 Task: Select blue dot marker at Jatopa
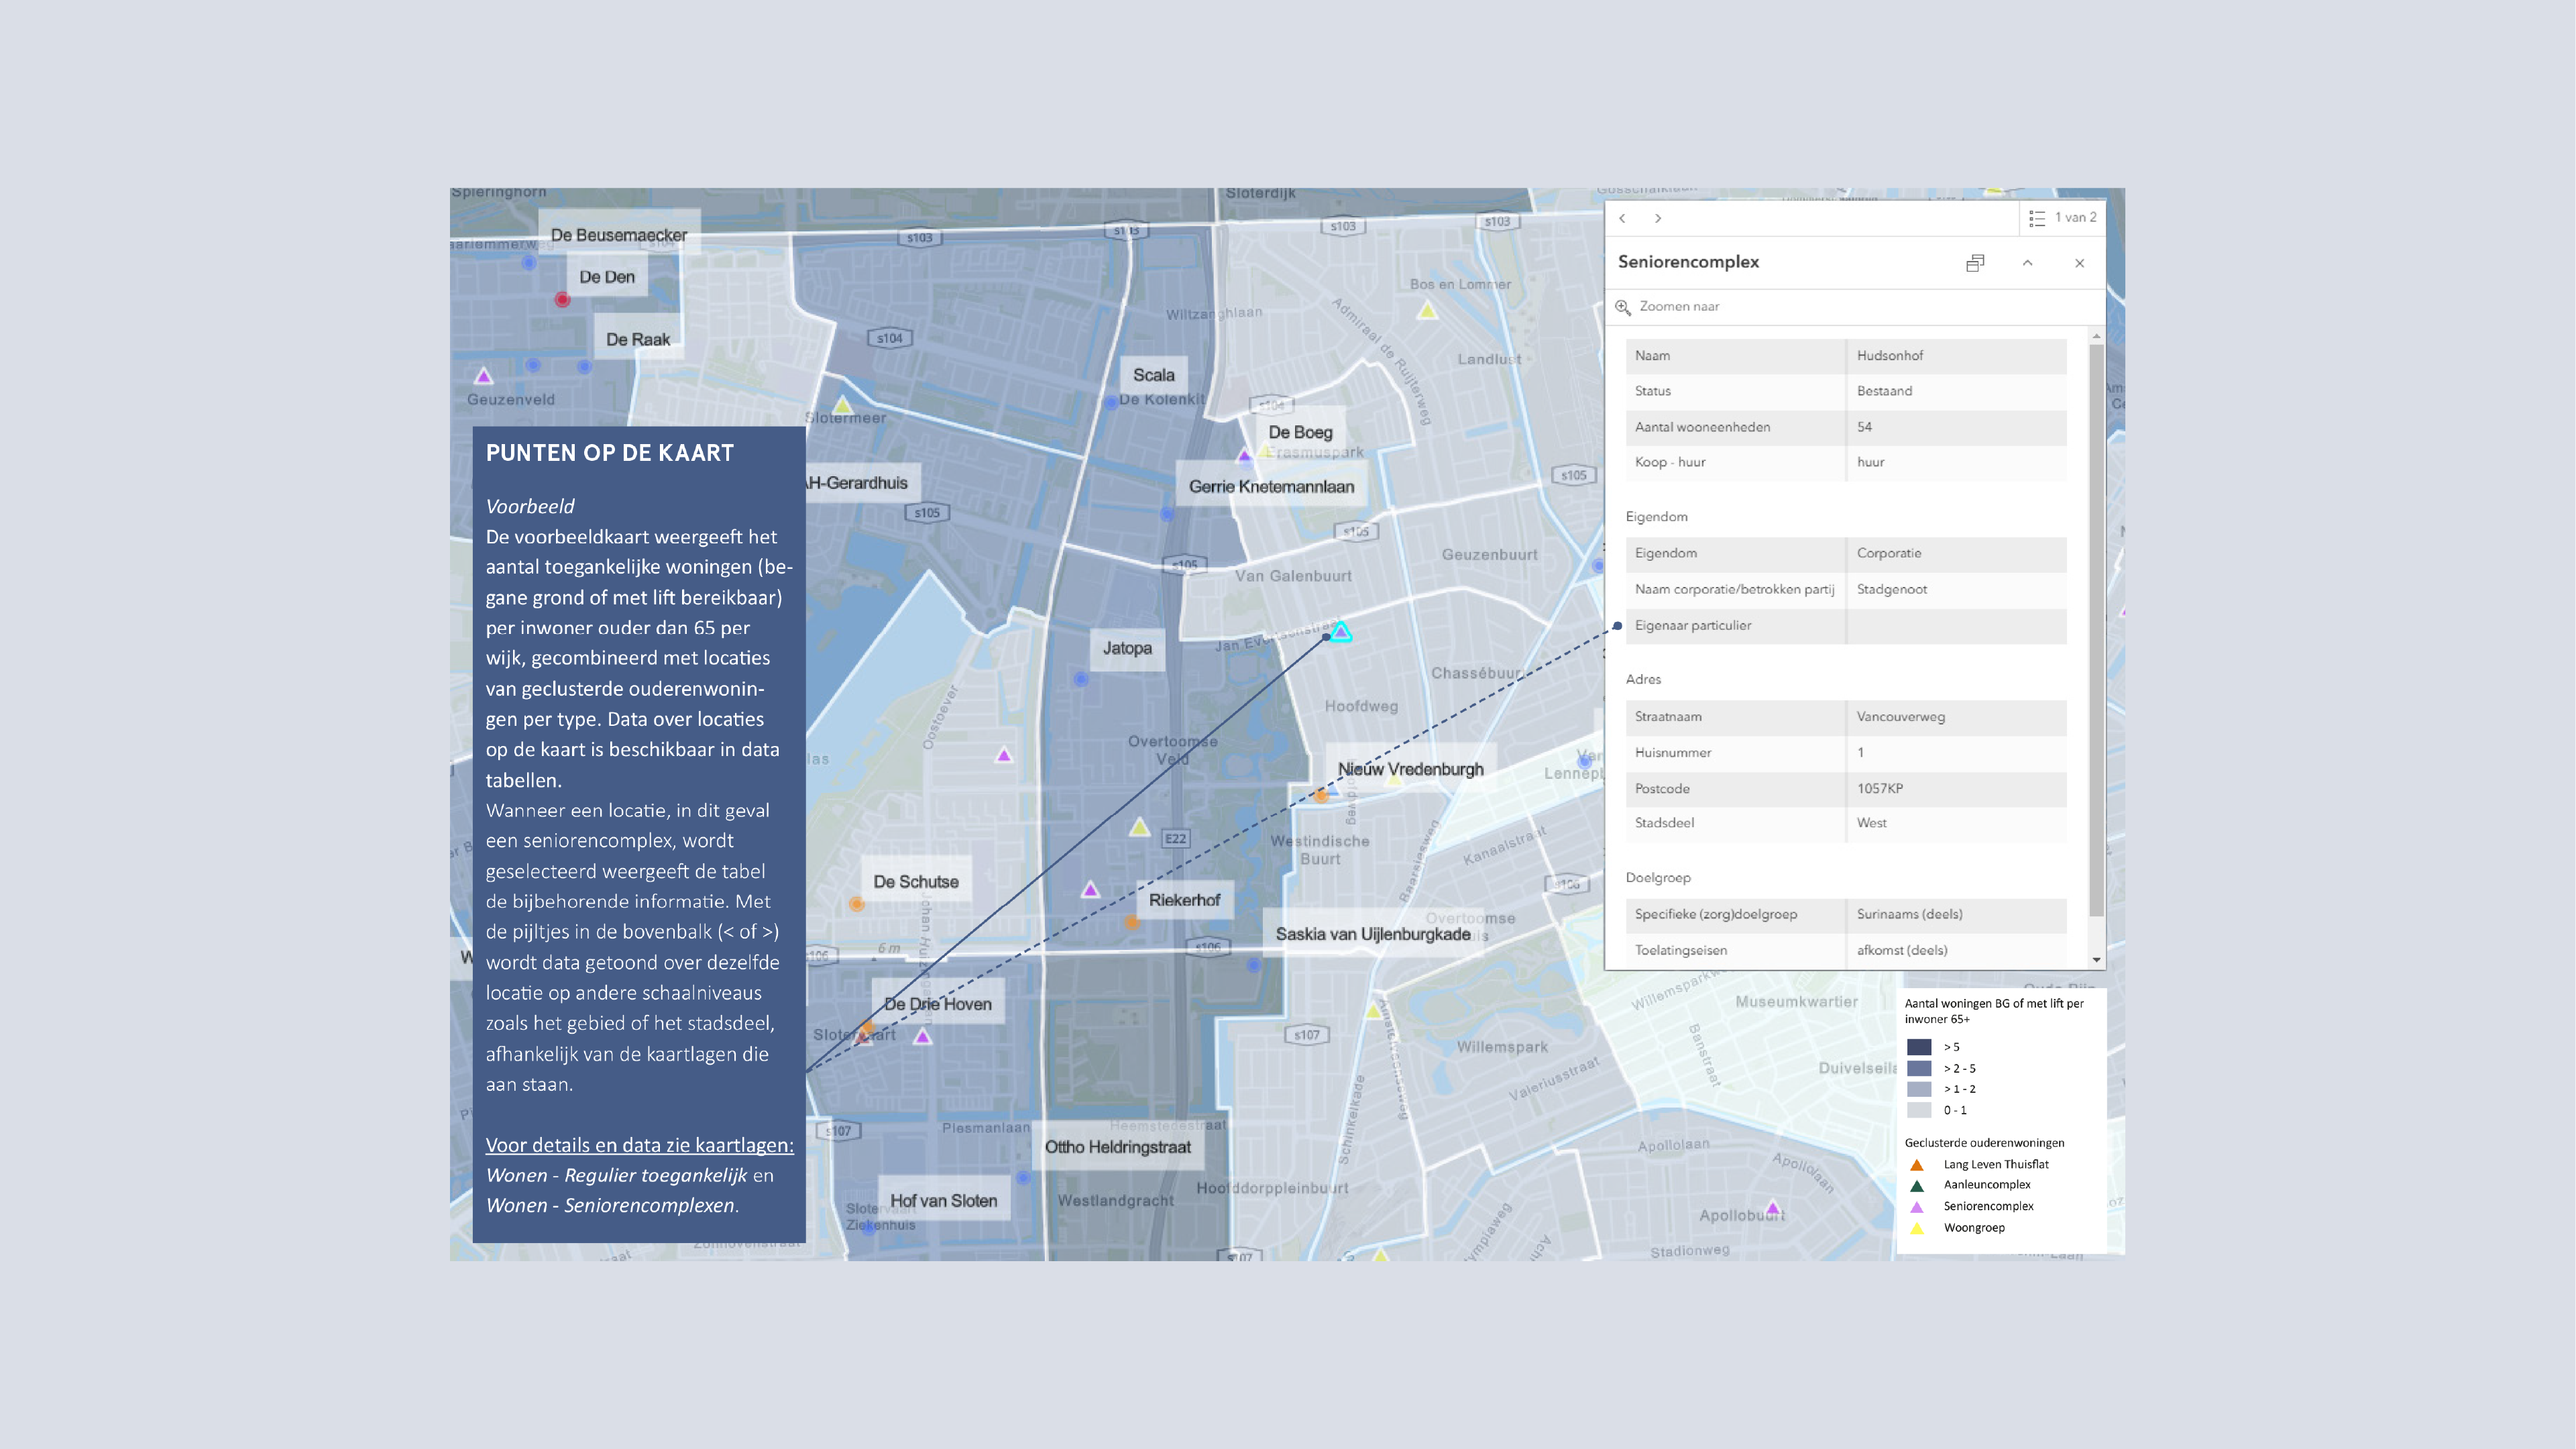pos(1081,679)
